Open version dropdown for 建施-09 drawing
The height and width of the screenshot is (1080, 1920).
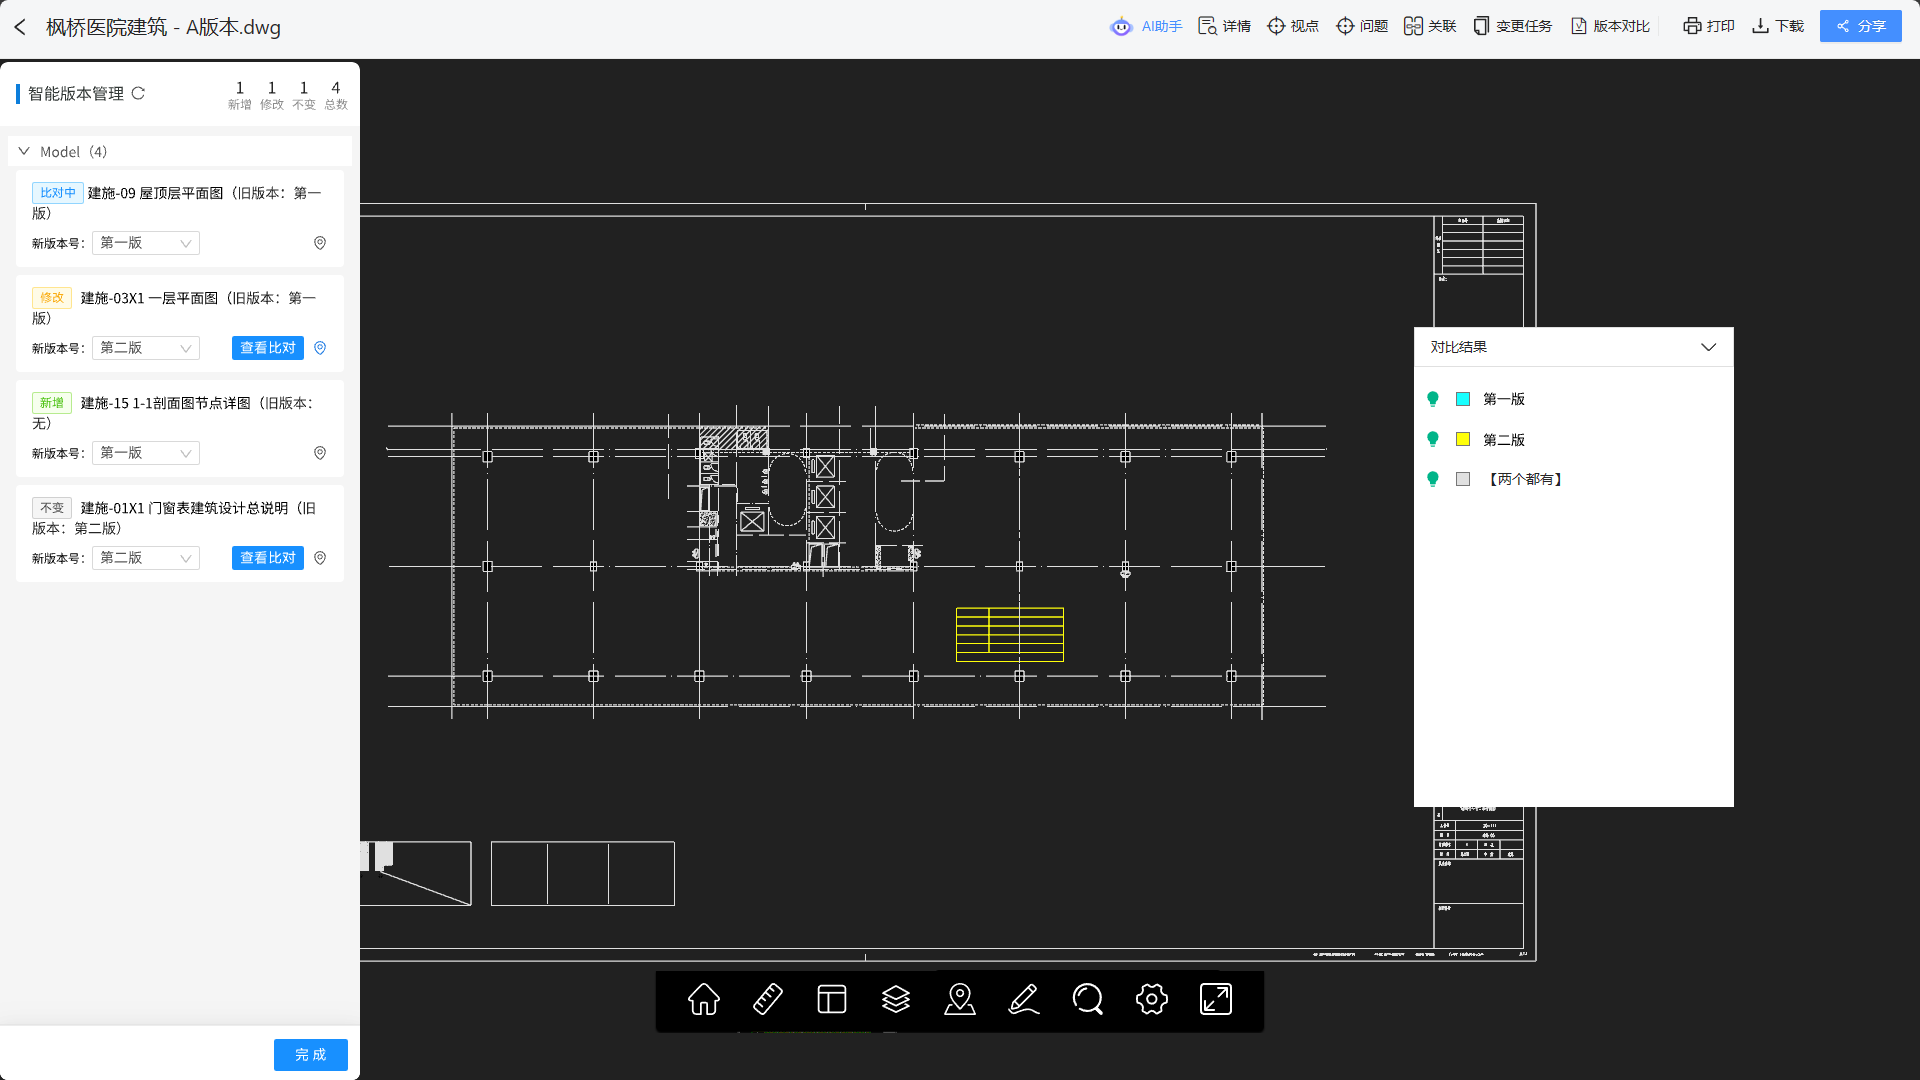point(146,243)
